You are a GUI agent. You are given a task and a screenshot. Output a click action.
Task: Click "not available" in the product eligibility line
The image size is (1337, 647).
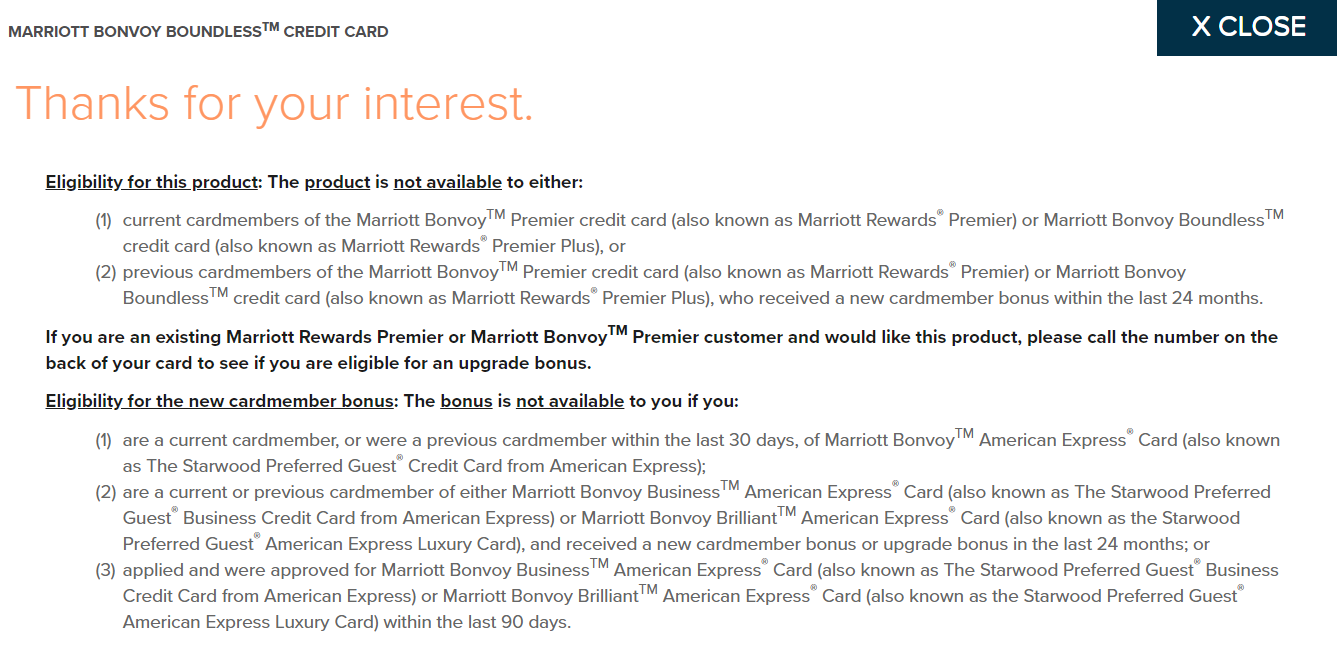(x=447, y=182)
